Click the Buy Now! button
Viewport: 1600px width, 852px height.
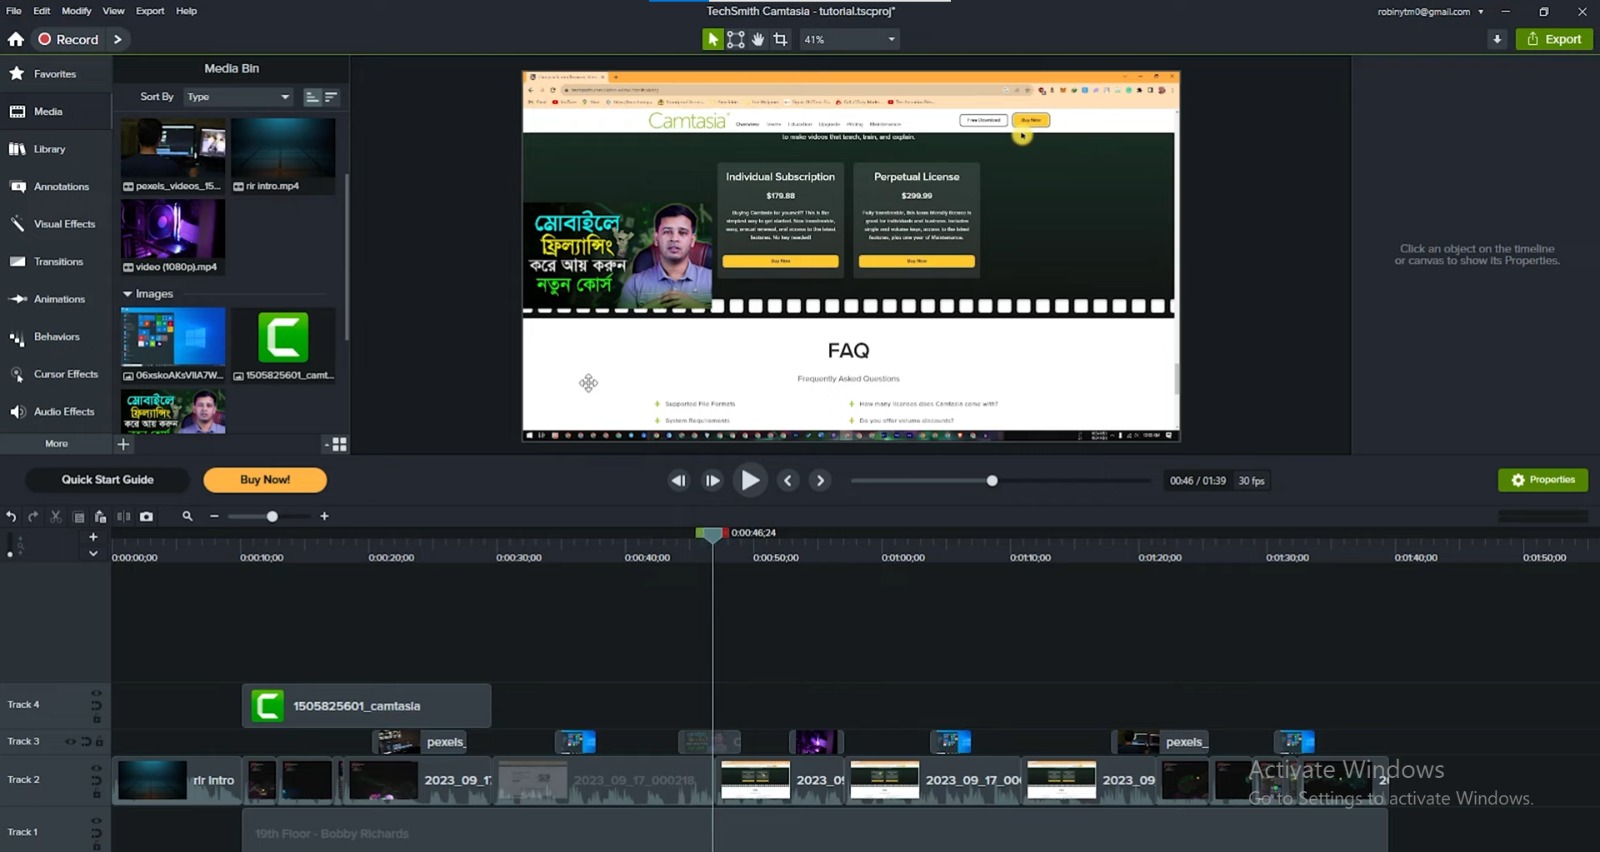[x=265, y=480]
